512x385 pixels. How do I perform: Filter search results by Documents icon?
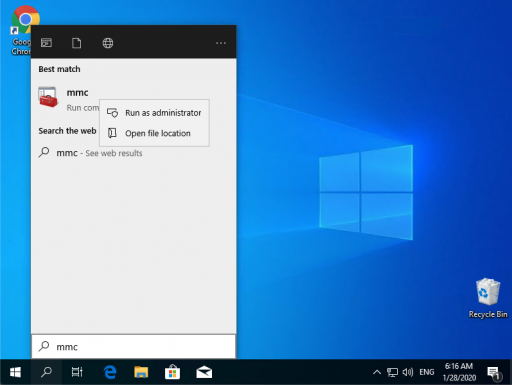tap(77, 43)
